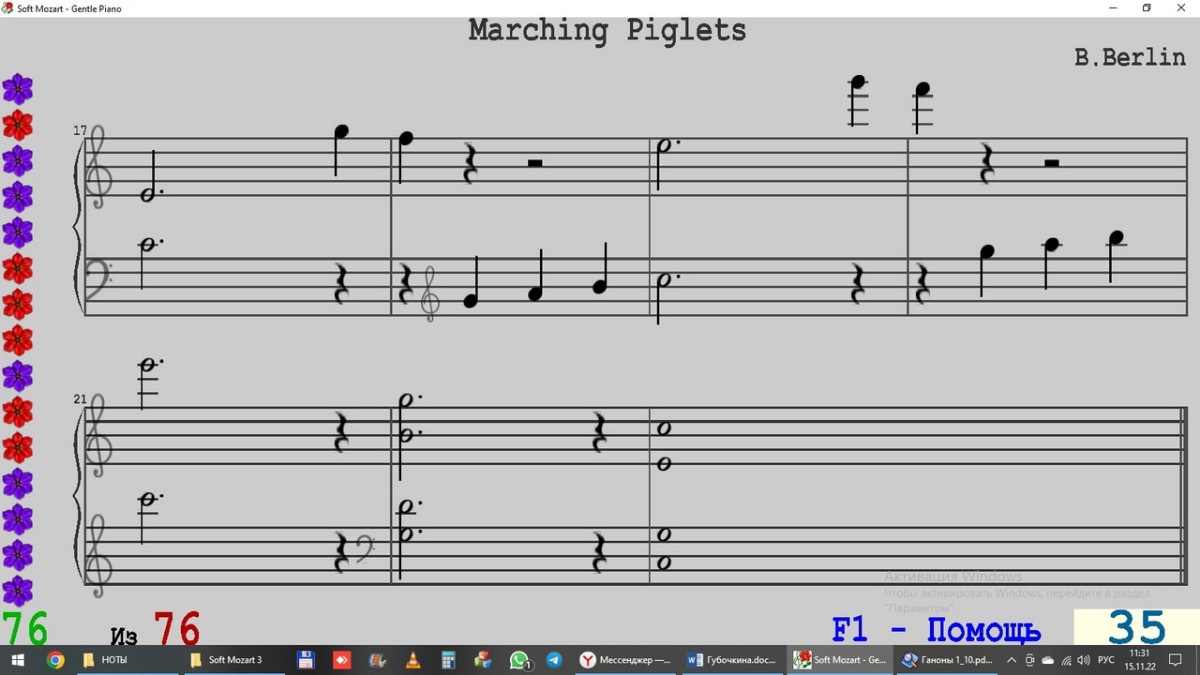The height and width of the screenshot is (675, 1200).
Task: Click the Meet Now tray icon
Action: pyautogui.click(x=1030, y=660)
